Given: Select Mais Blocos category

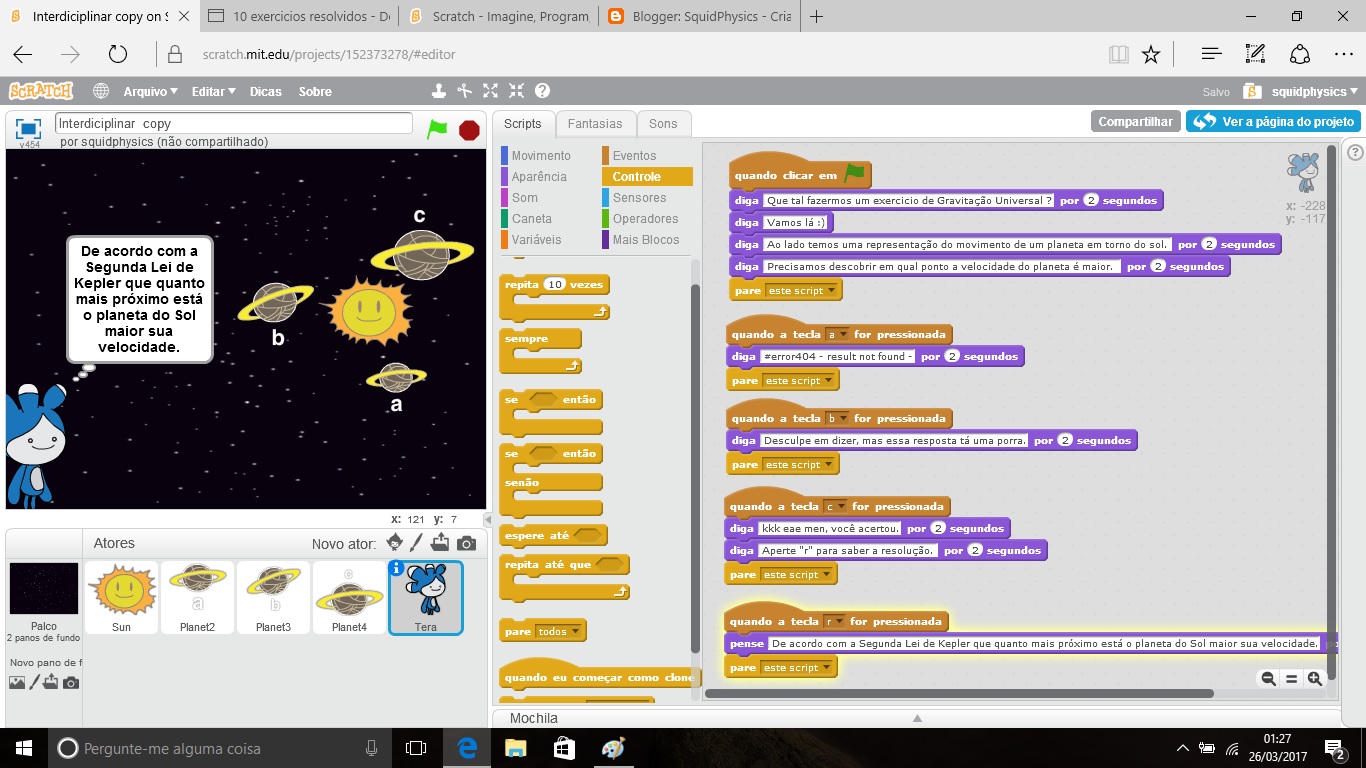Looking at the screenshot, I should click(645, 240).
